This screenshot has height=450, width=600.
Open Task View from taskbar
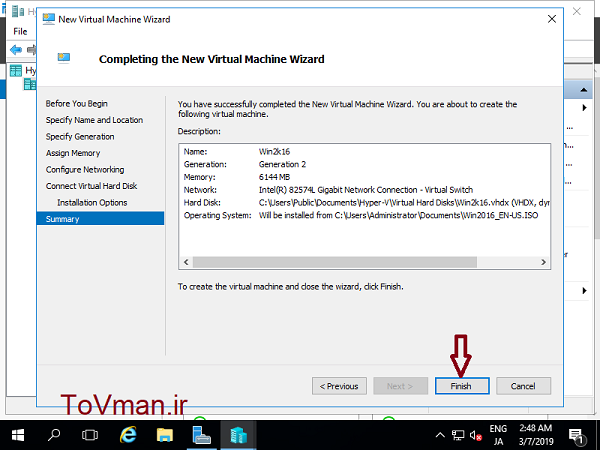tap(90, 435)
